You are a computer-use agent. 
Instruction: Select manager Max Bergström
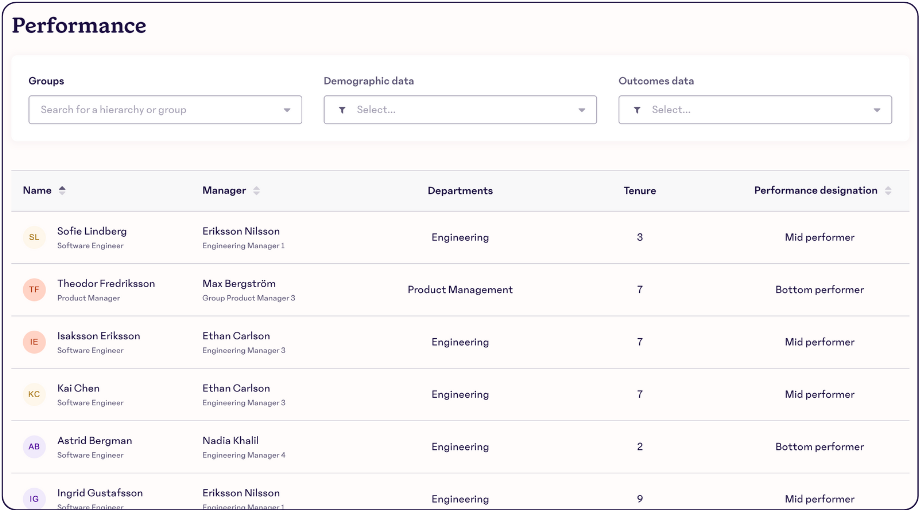[x=239, y=284]
